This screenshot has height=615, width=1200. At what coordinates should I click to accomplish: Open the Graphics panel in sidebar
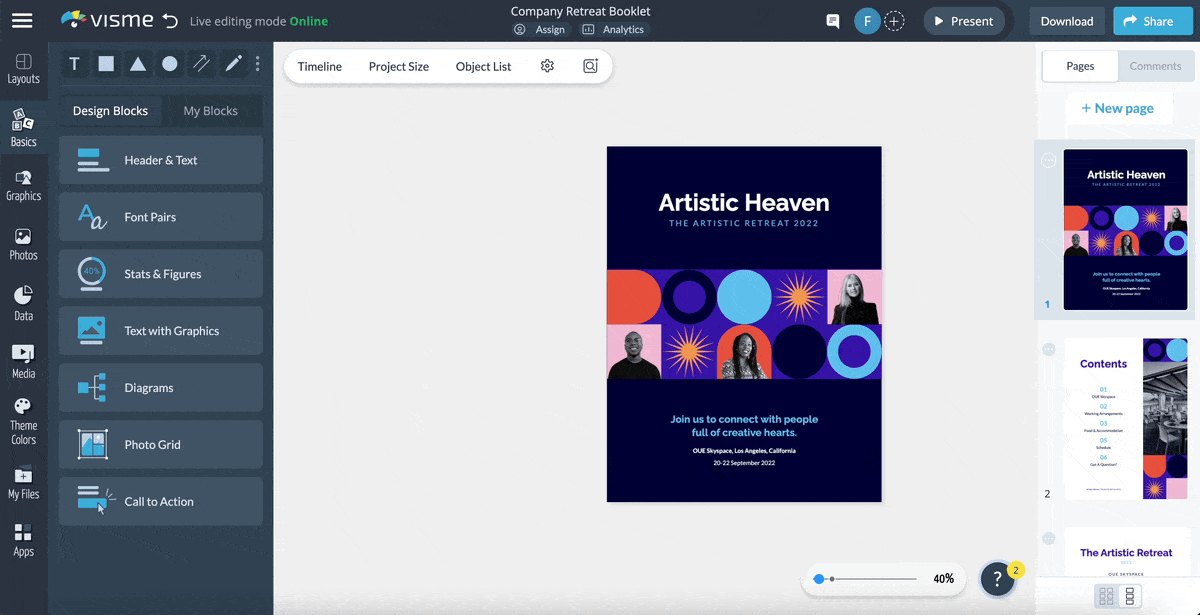pos(23,186)
